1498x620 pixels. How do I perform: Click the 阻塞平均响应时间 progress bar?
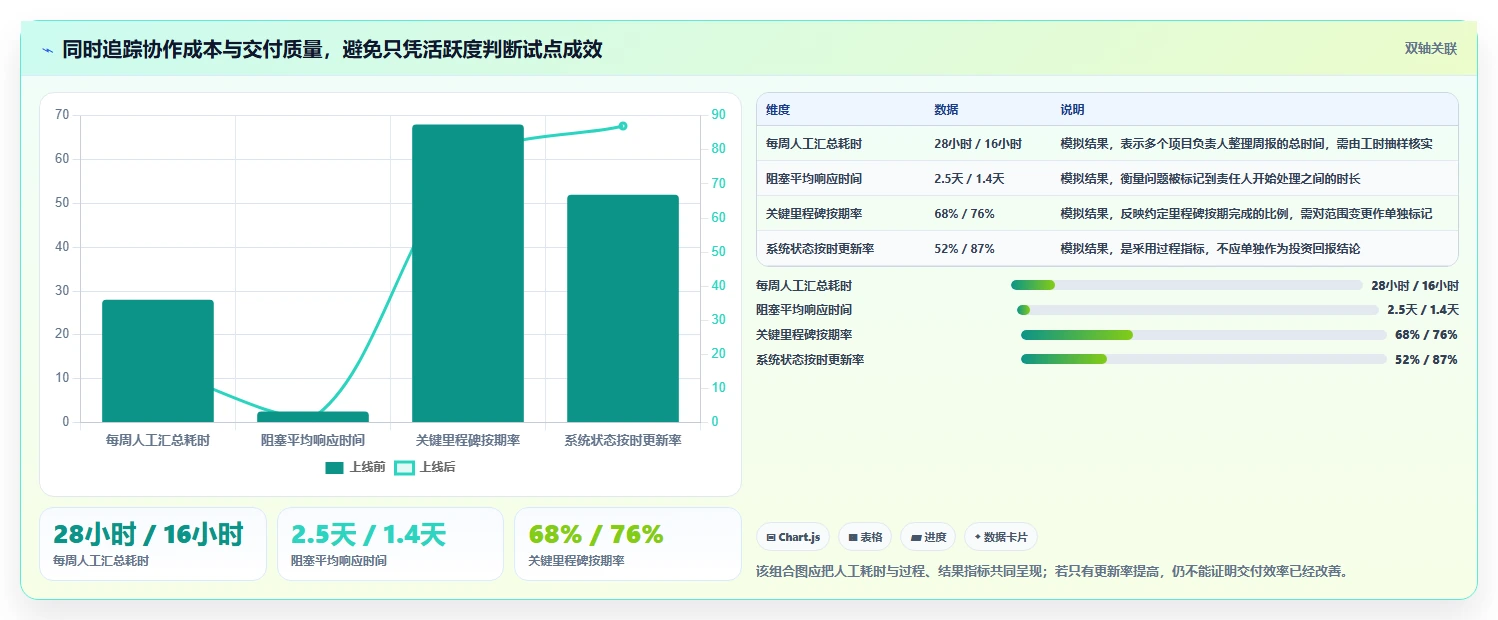pos(1198,310)
